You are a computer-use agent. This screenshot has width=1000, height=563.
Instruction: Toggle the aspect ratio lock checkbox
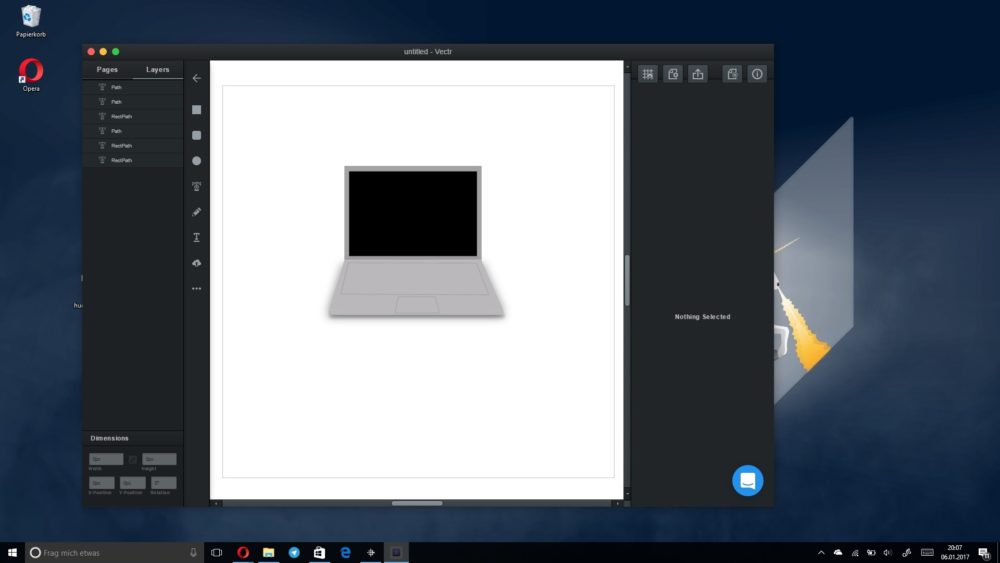tap(133, 459)
